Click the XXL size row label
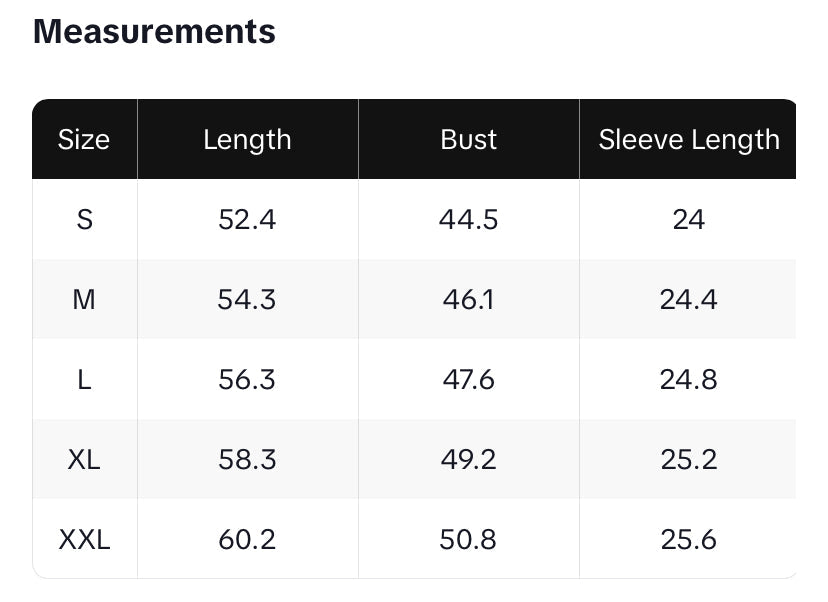Screen dimensions: 828x602 pyautogui.click(x=84, y=540)
